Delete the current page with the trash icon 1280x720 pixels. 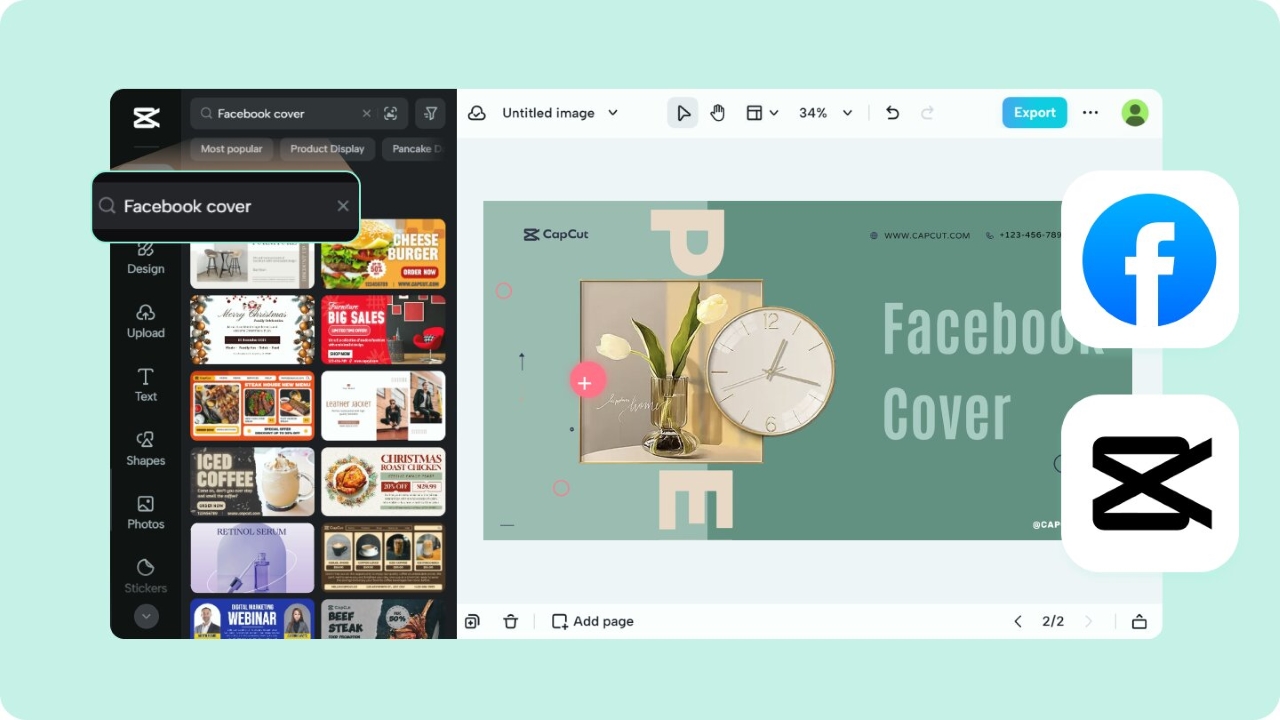point(511,621)
